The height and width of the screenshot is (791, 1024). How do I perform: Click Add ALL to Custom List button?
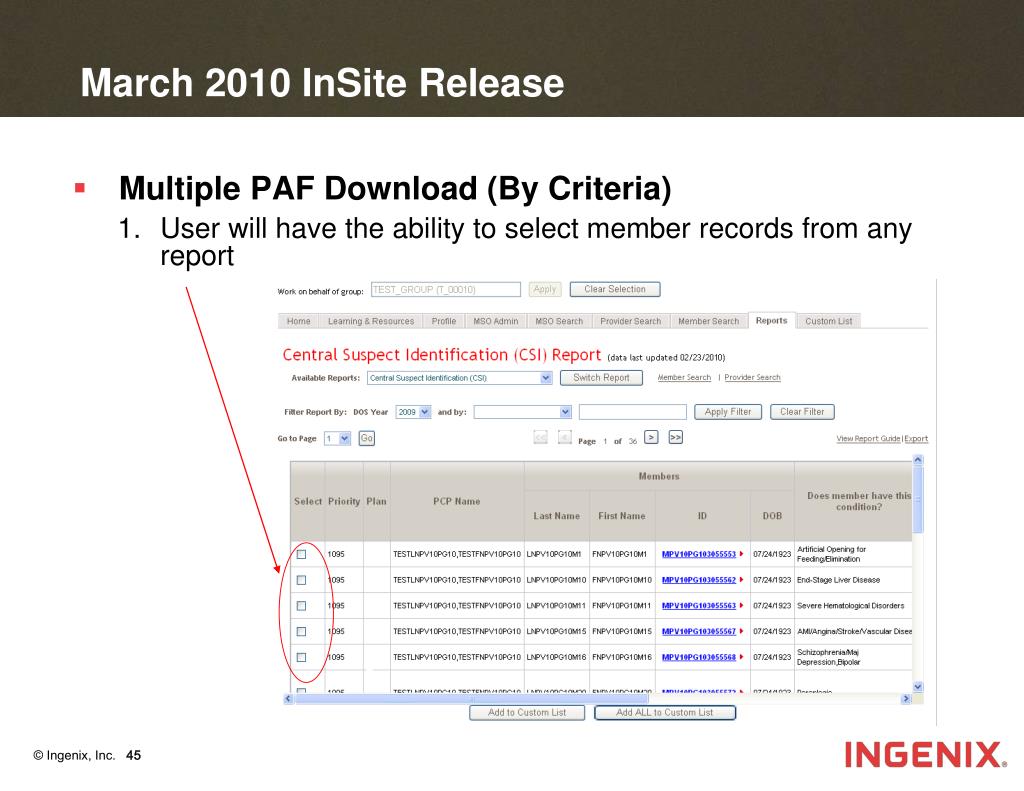pos(665,712)
